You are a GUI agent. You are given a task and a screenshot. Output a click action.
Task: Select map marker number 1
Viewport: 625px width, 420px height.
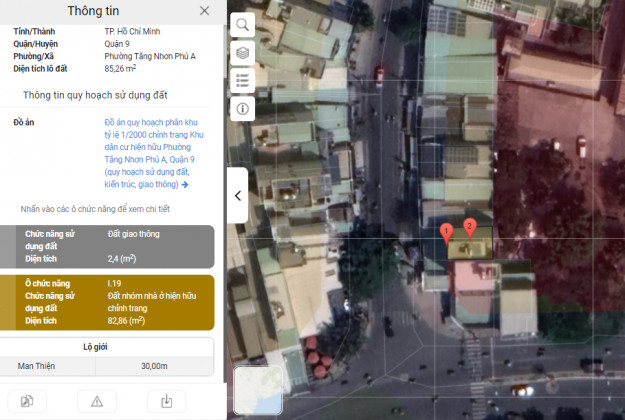click(446, 234)
